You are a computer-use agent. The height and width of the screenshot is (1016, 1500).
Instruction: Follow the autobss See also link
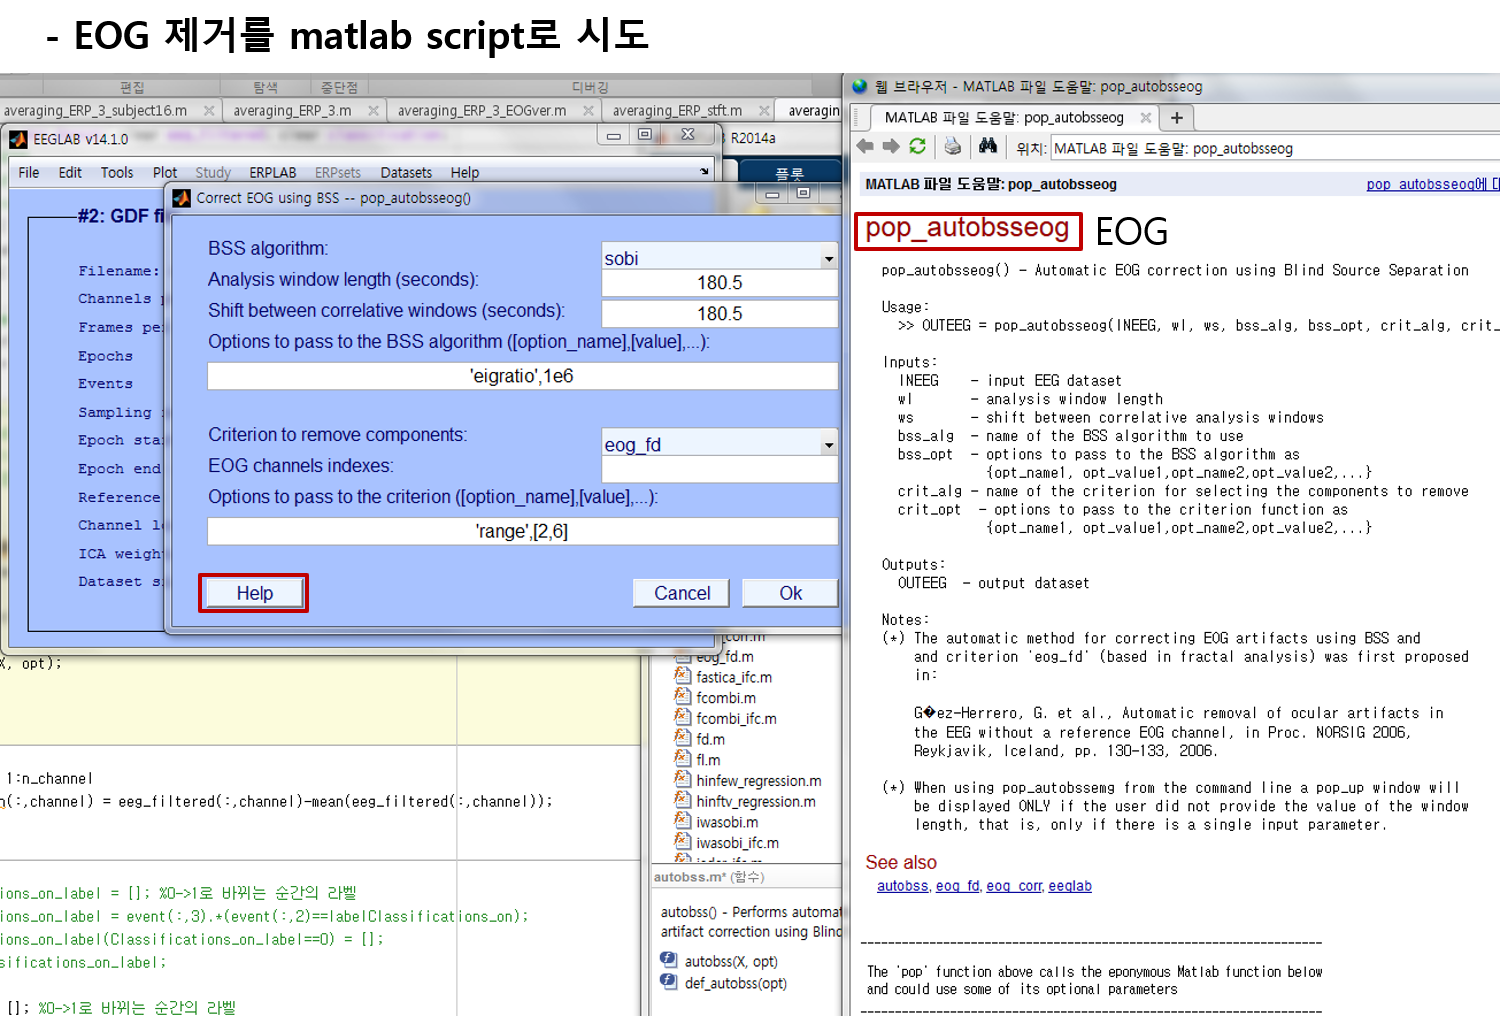pyautogui.click(x=902, y=886)
